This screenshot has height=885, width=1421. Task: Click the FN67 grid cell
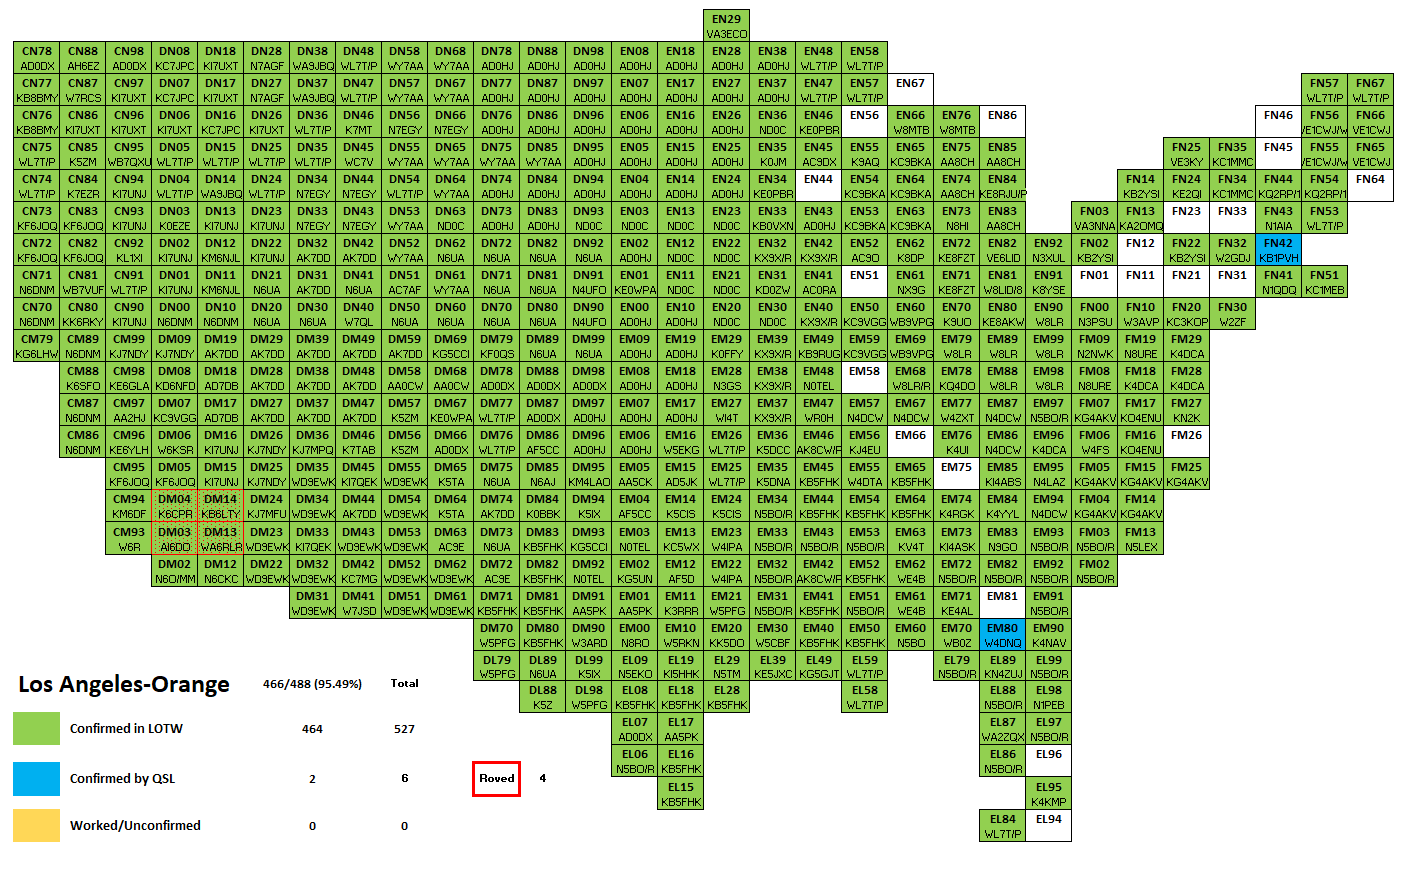tap(1370, 90)
